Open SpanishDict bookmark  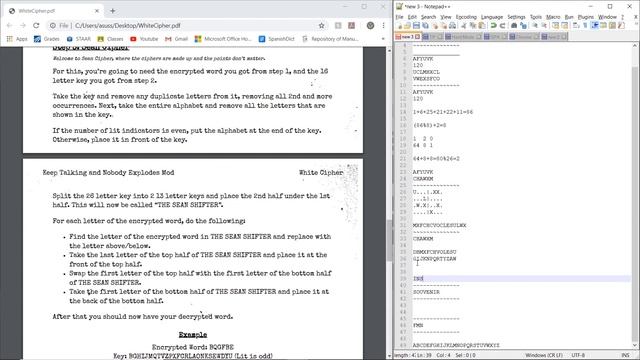(277, 39)
